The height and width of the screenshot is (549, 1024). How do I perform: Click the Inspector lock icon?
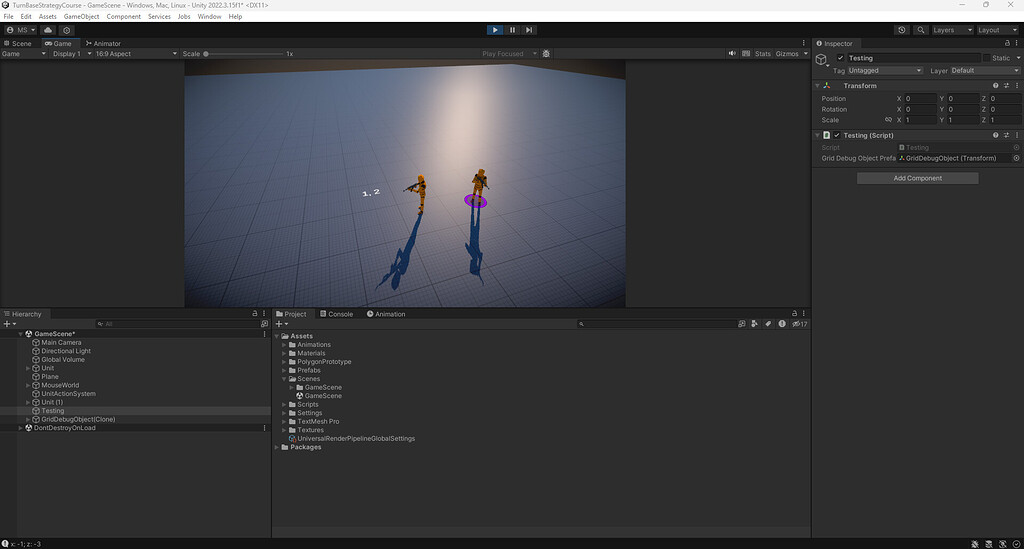point(1007,43)
